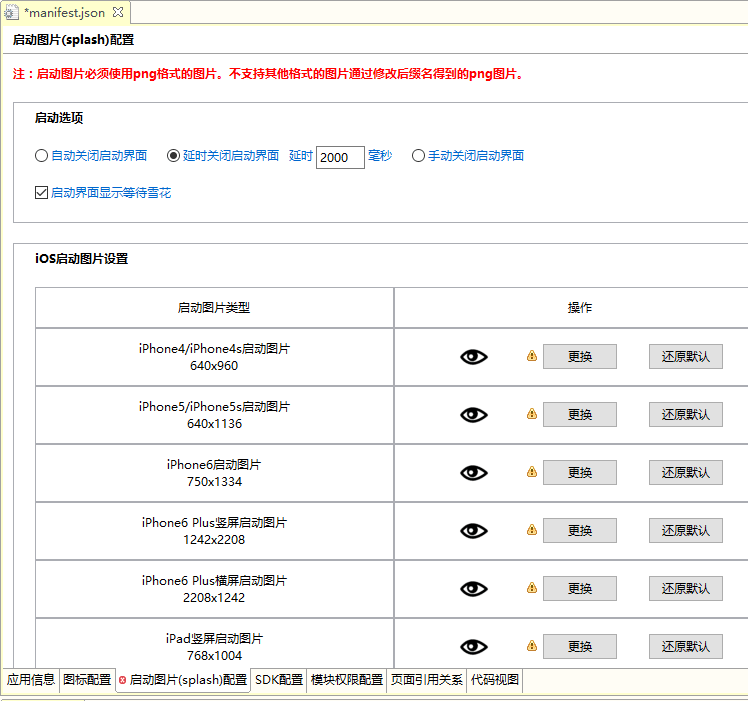Click the delay milliseconds input field
This screenshot has width=748, height=701.
click(x=340, y=157)
